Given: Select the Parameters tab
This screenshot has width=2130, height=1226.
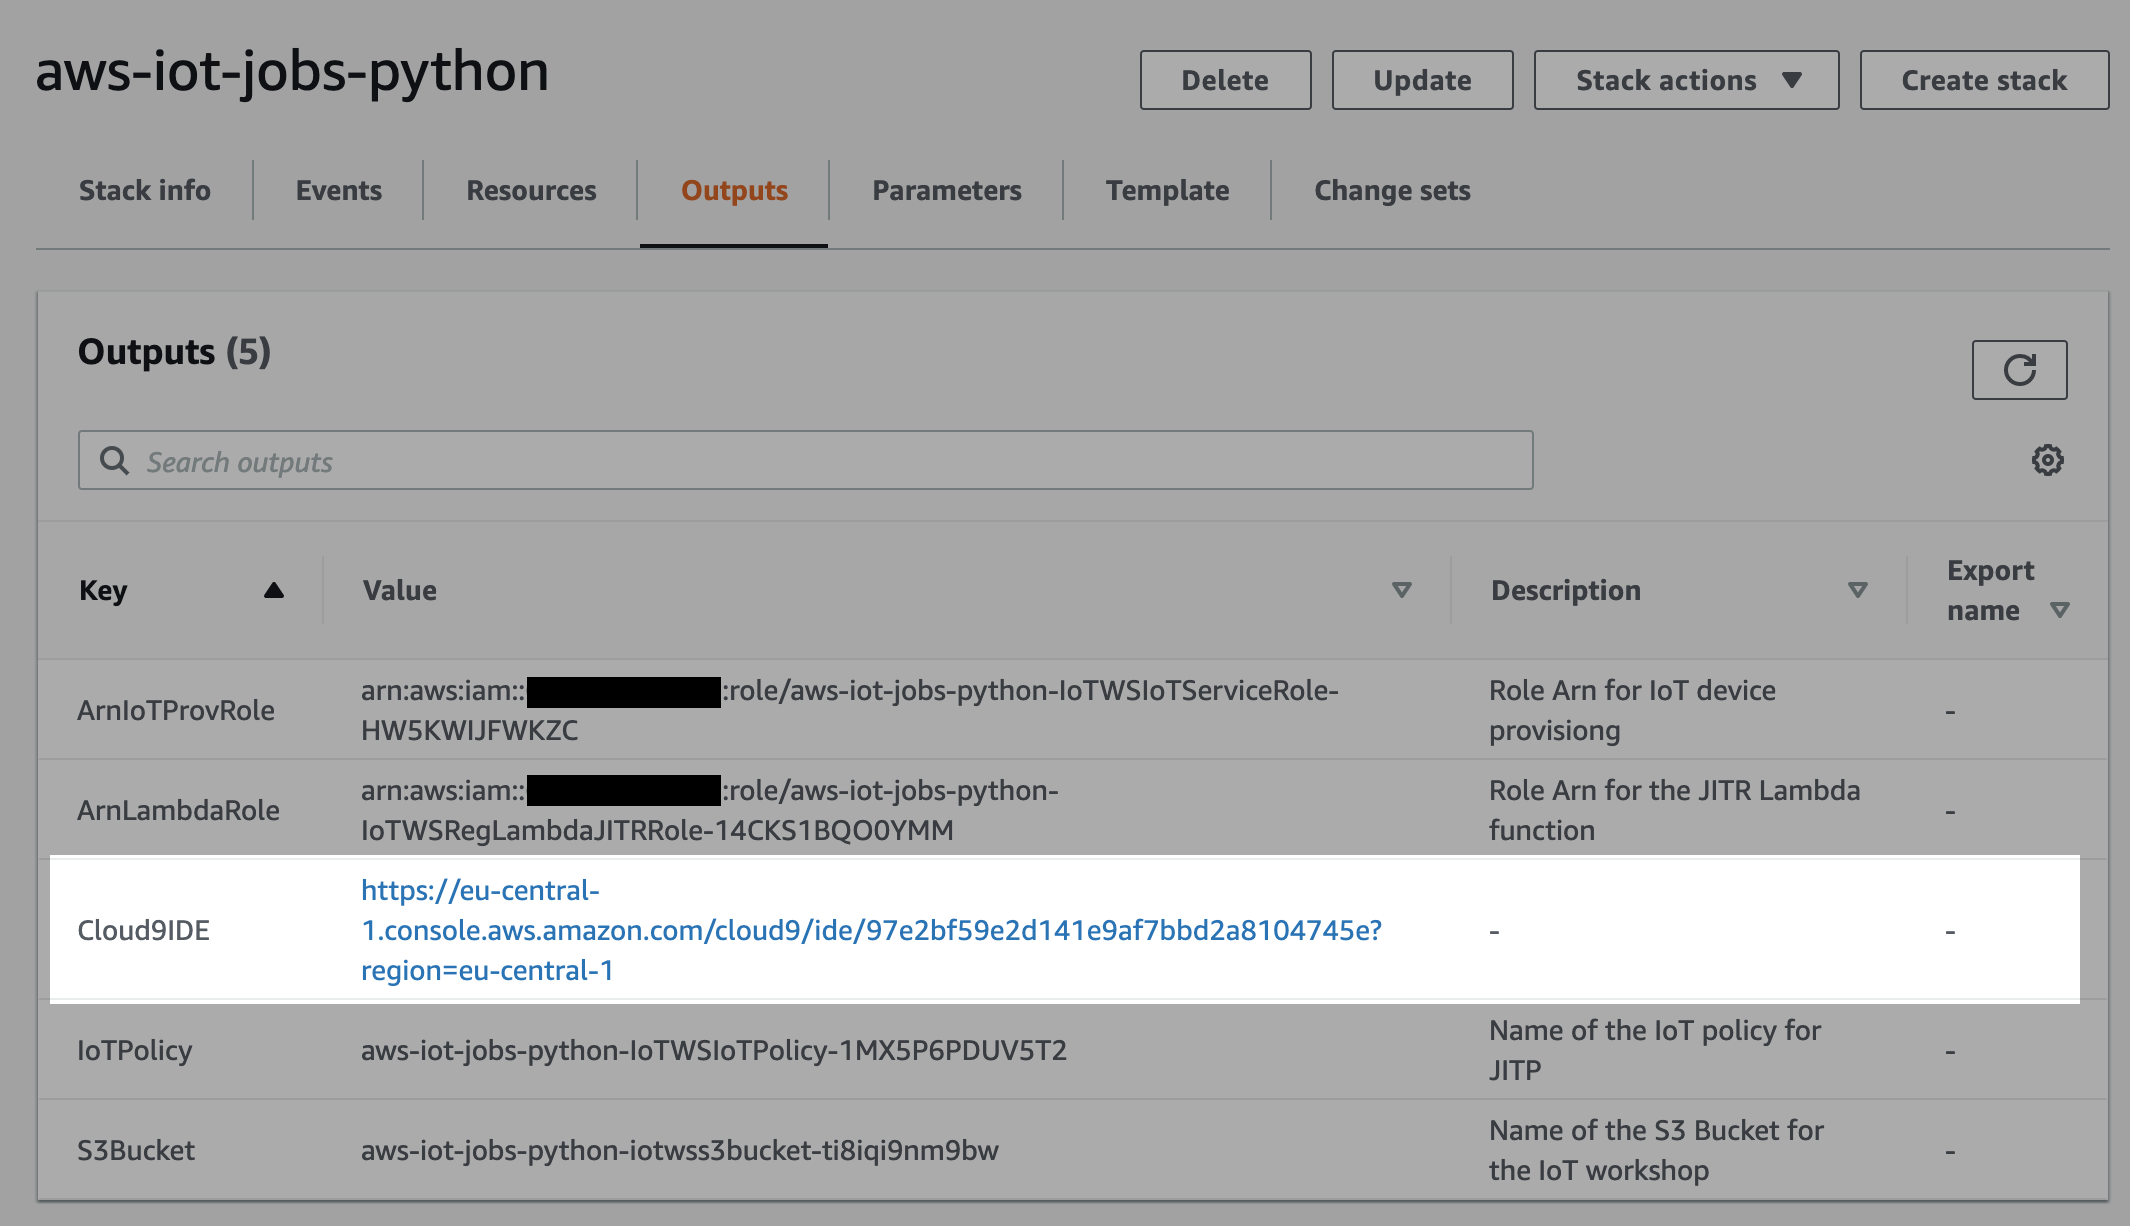Looking at the screenshot, I should [x=946, y=190].
